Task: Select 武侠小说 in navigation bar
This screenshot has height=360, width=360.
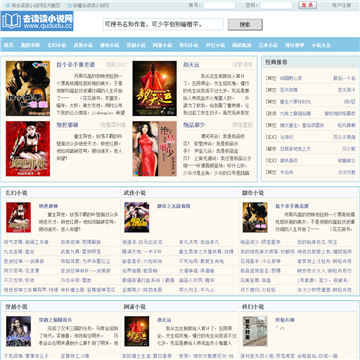Action: (x=83, y=45)
